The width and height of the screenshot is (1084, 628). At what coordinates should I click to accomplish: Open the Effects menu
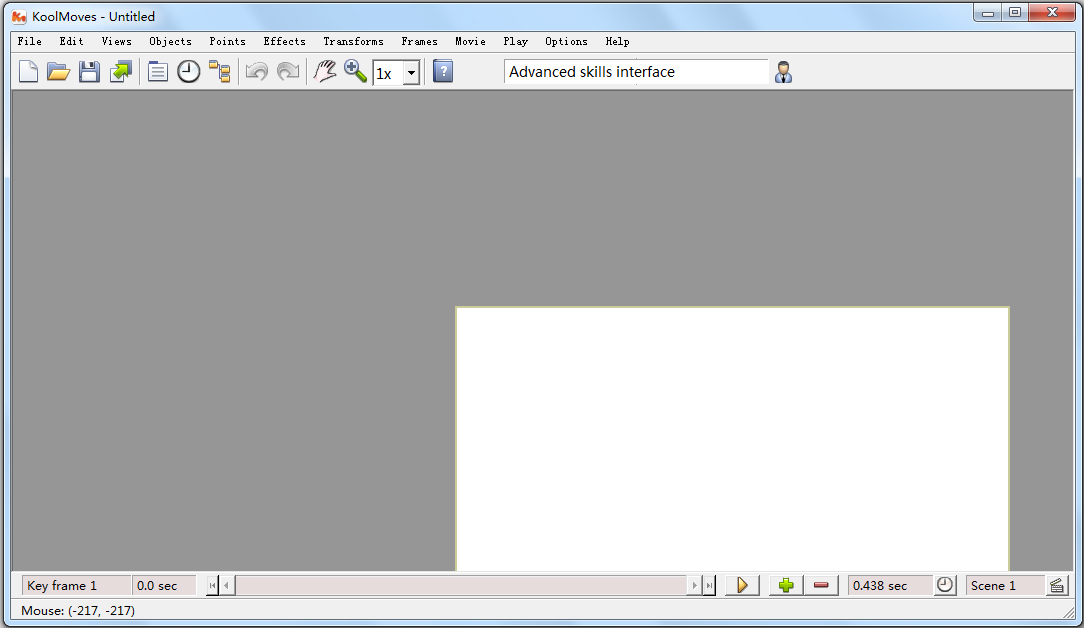click(x=284, y=41)
